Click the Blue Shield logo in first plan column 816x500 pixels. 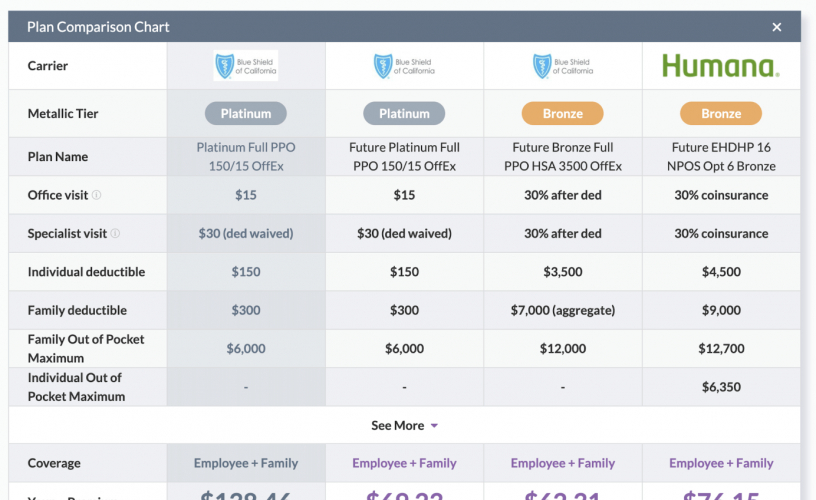tap(246, 66)
